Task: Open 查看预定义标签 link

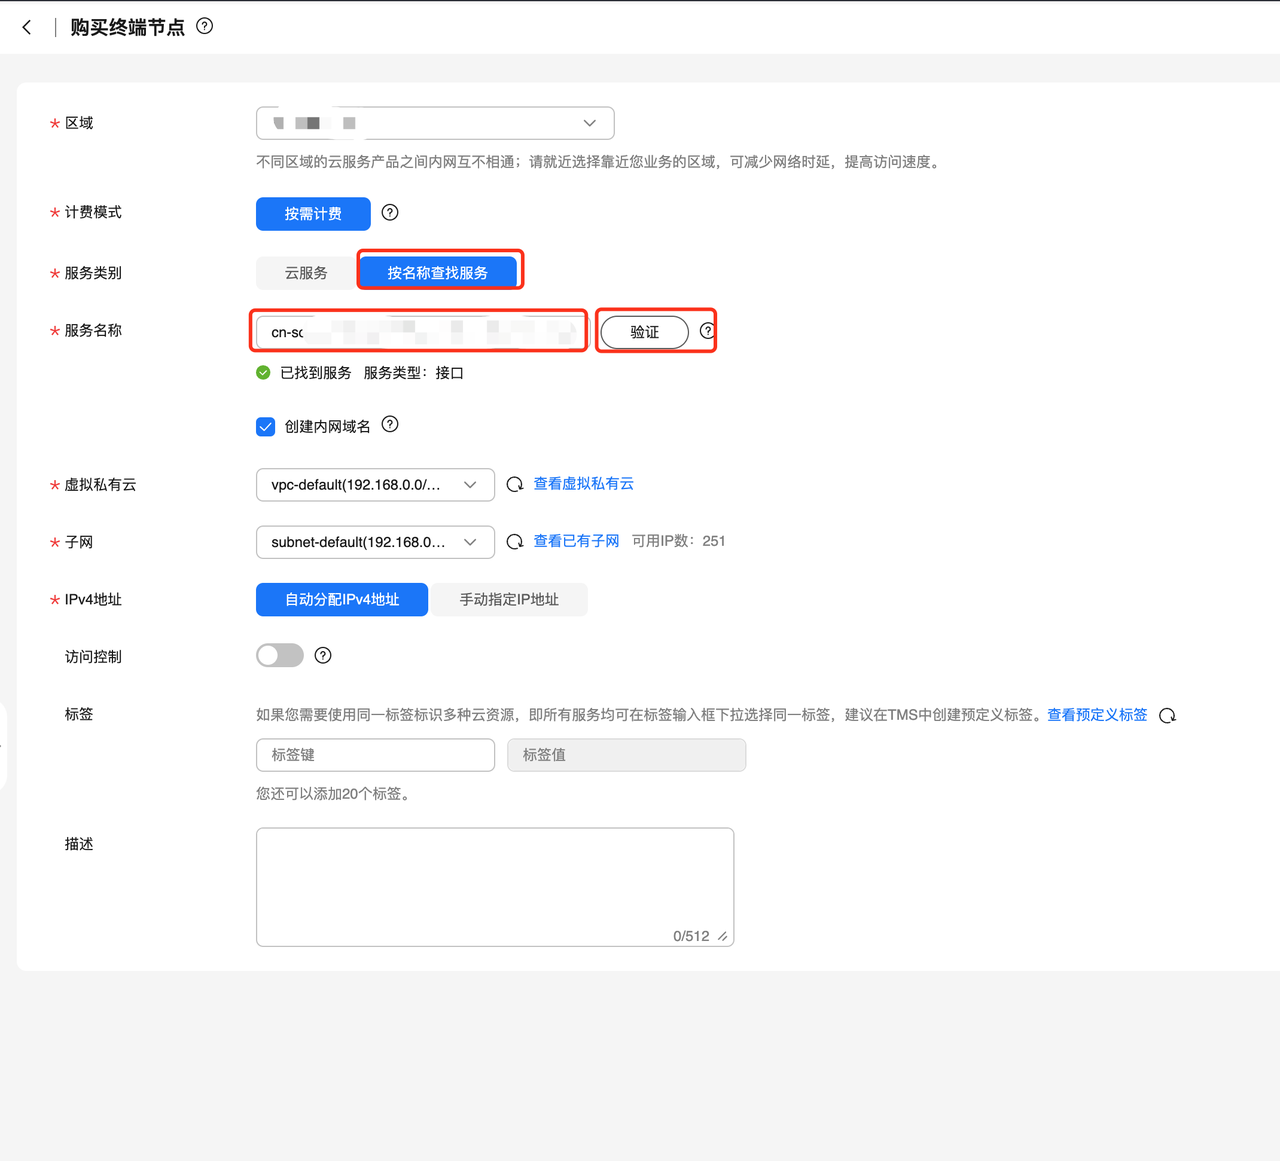Action: point(1097,715)
